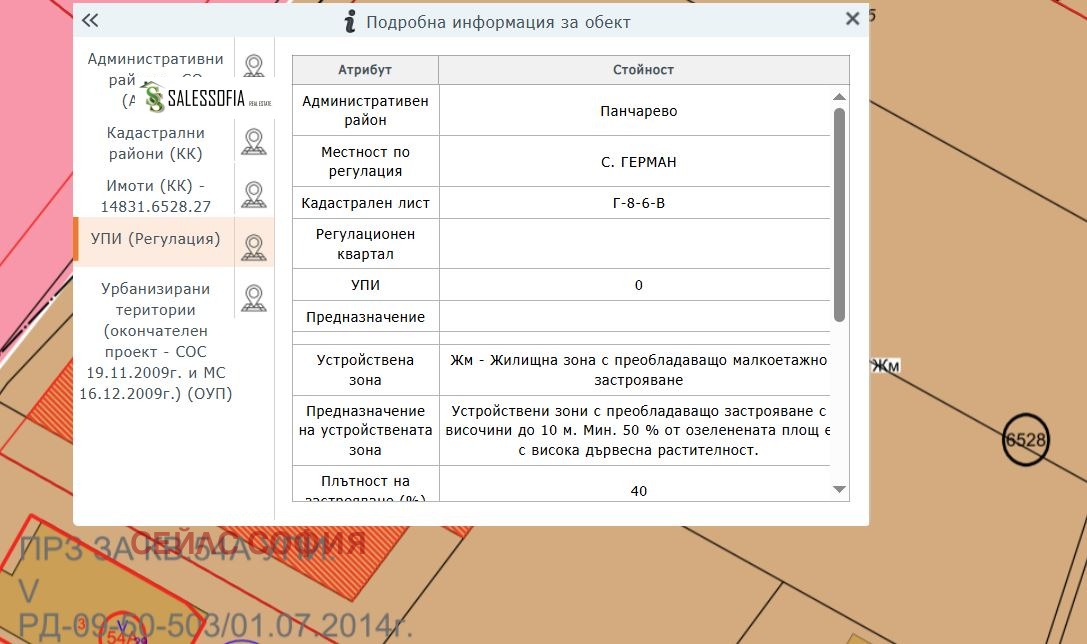This screenshot has width=1087, height=644.
Task: Close the Подробна информация за обект dialog
Action: point(852,18)
